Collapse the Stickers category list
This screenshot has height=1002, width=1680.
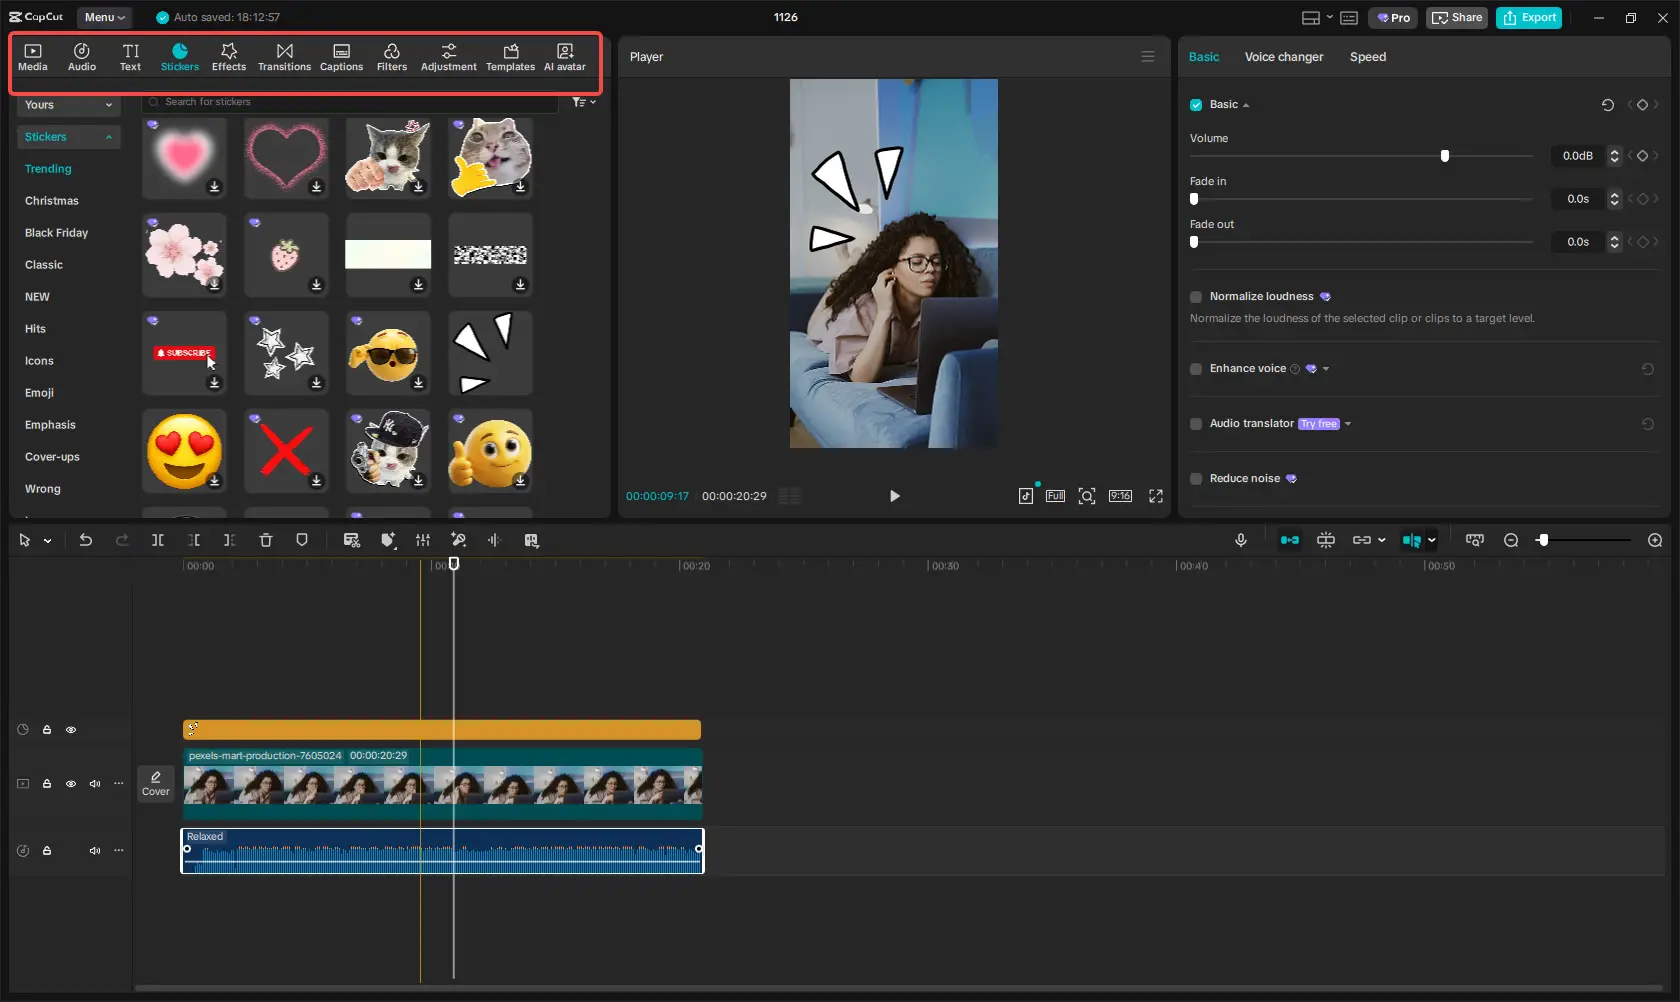[x=108, y=137]
